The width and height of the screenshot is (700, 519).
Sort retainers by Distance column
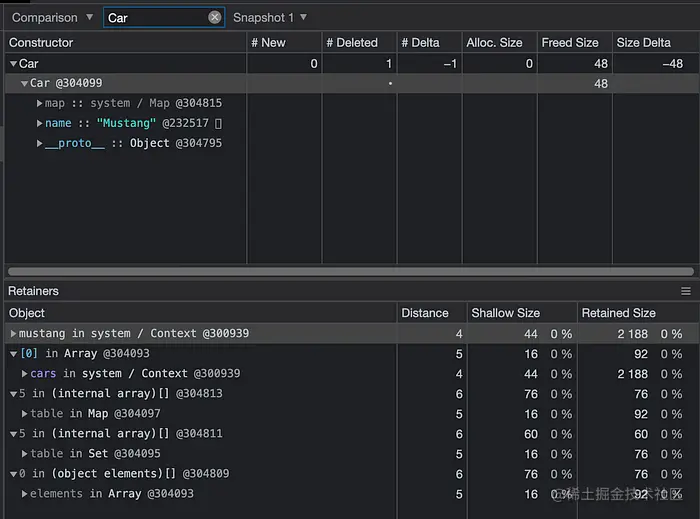pos(432,313)
